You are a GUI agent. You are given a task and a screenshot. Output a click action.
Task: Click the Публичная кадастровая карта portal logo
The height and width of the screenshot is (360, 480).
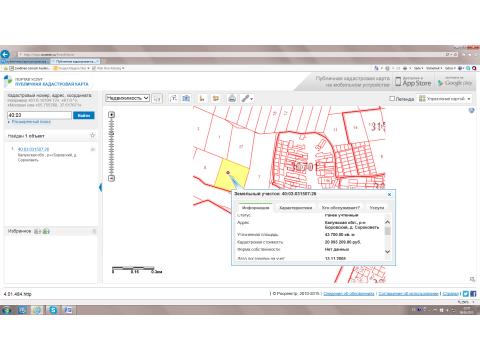tap(46, 81)
